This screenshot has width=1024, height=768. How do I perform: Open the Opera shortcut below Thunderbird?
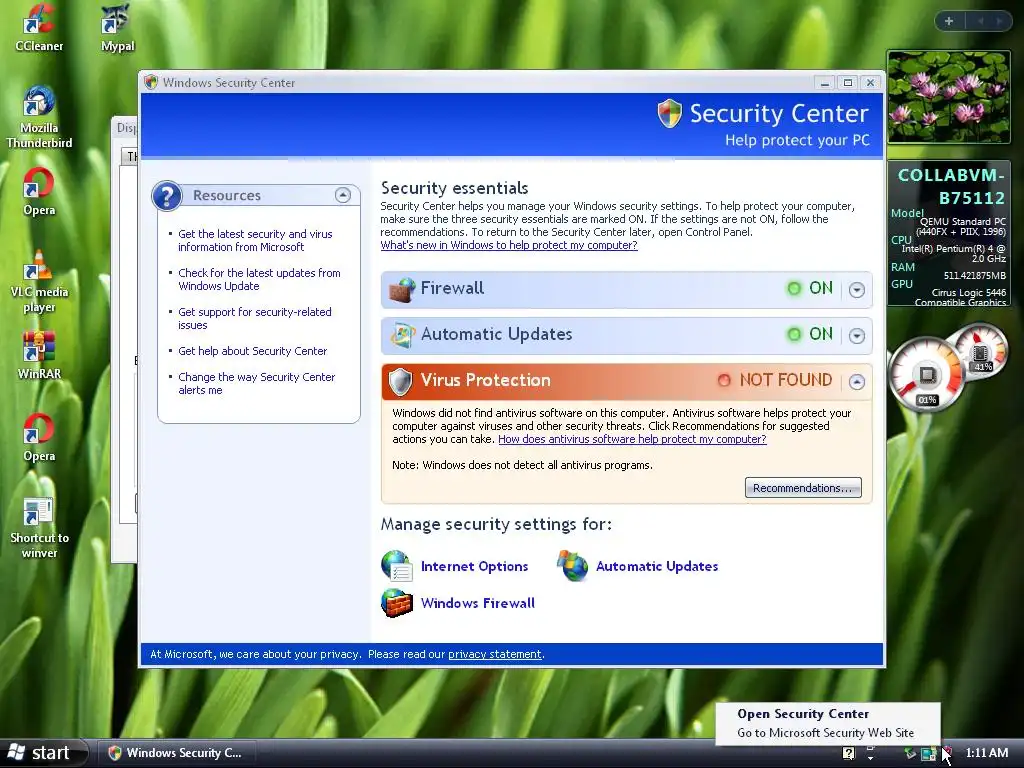point(39,191)
